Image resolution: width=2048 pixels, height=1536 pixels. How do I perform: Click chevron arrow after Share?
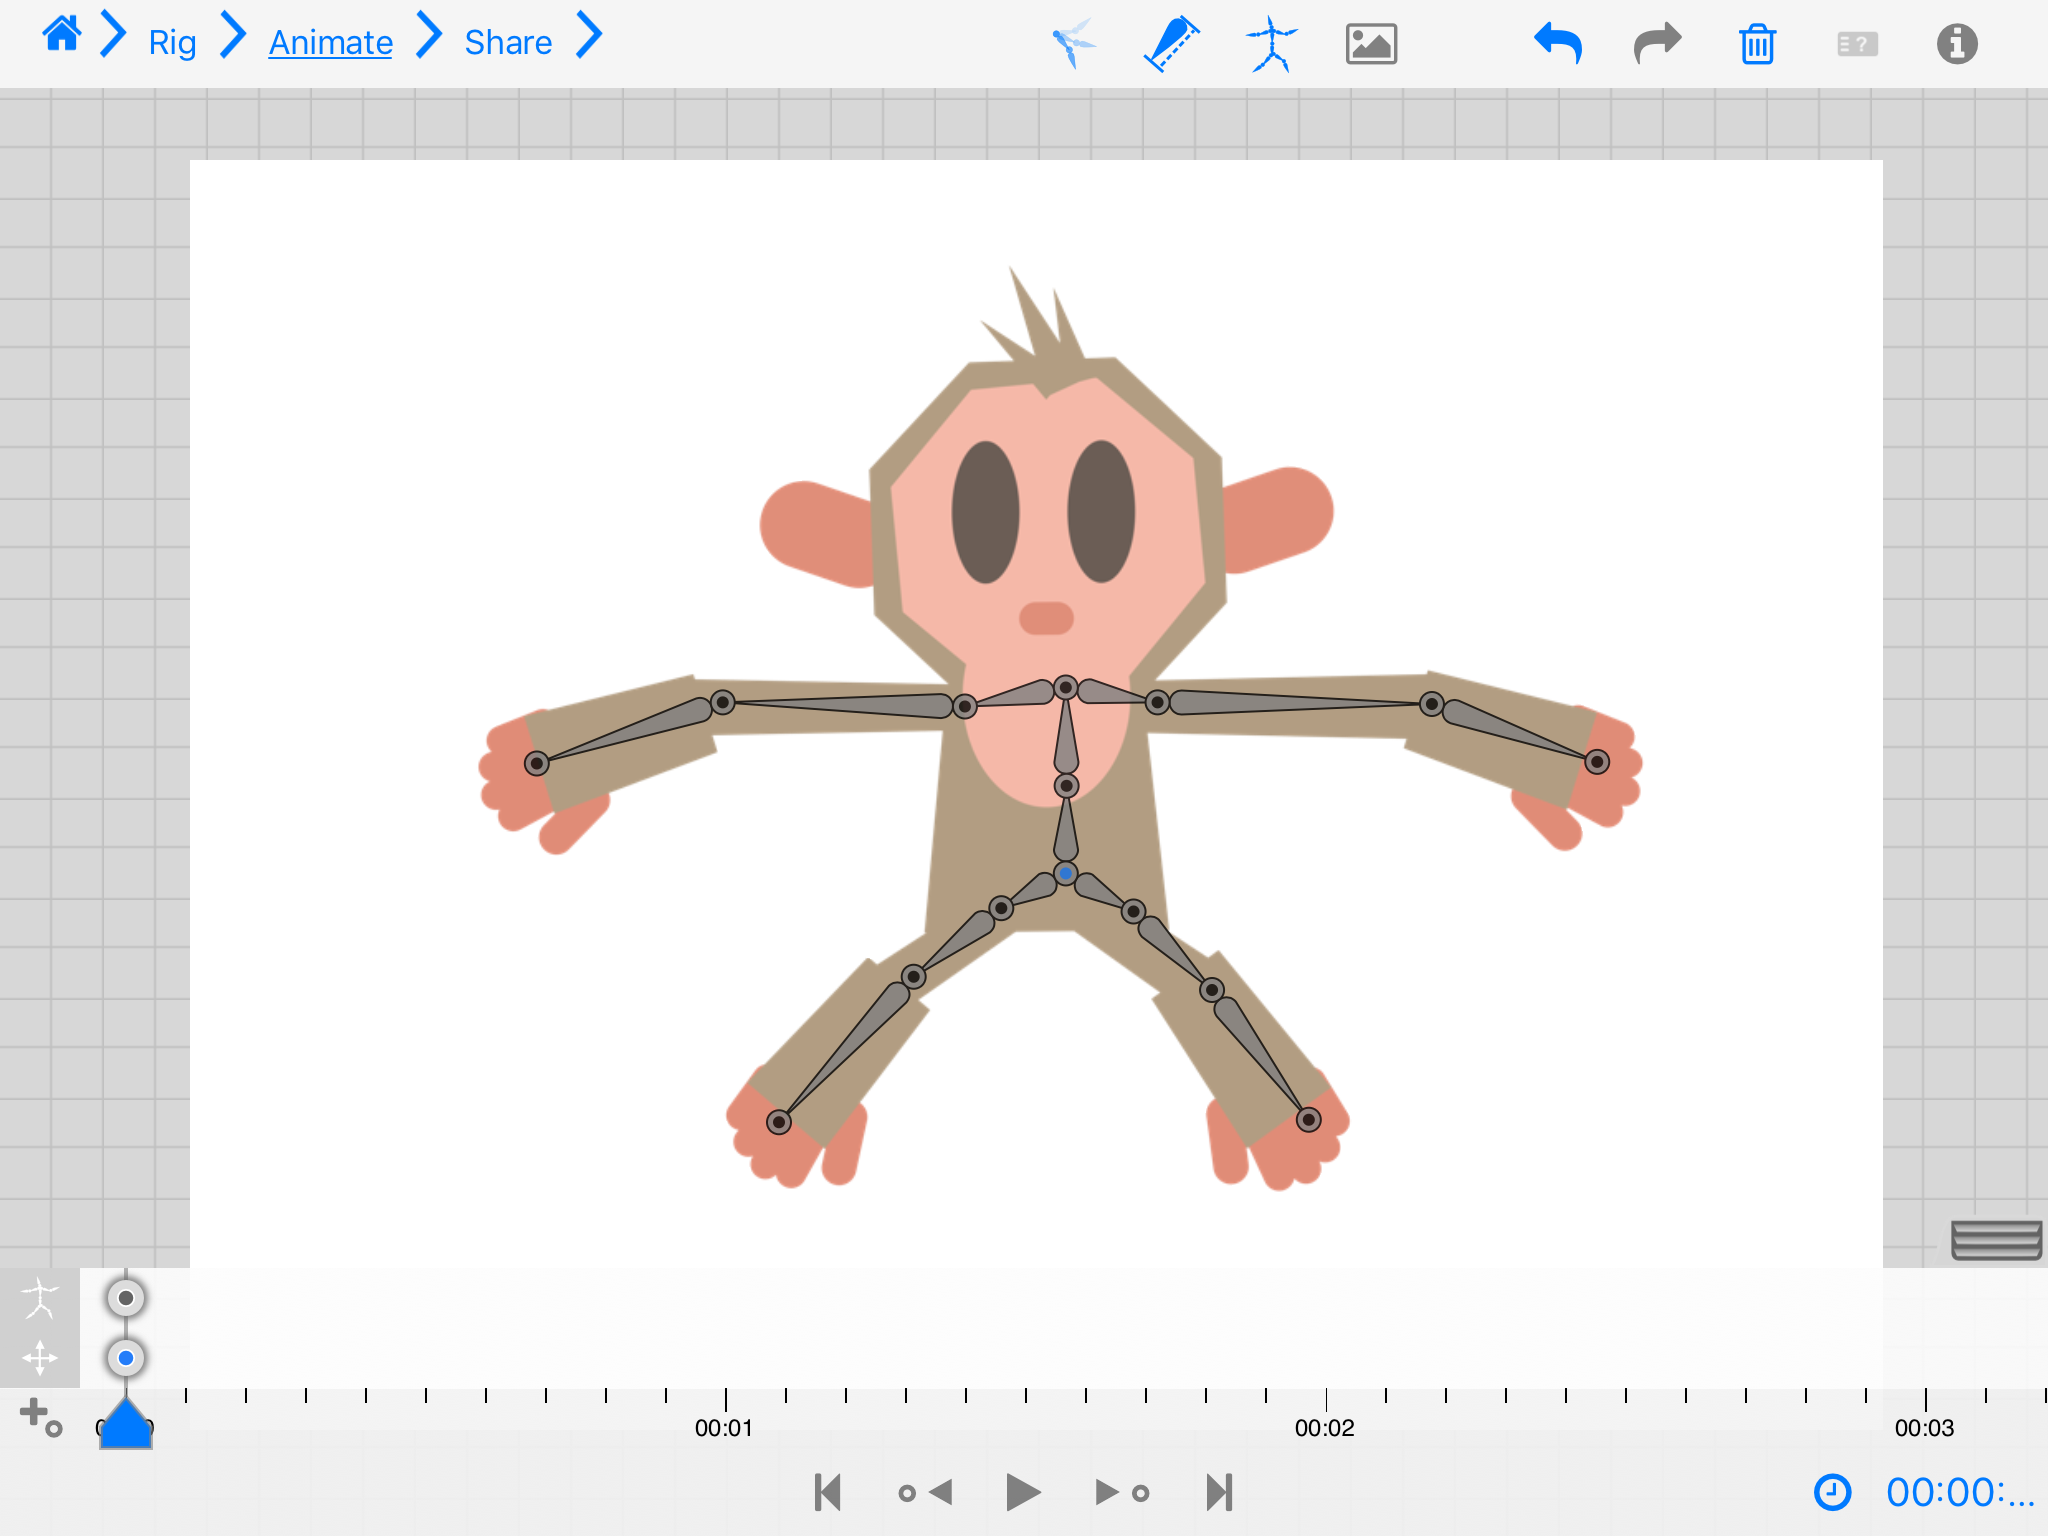click(x=590, y=36)
